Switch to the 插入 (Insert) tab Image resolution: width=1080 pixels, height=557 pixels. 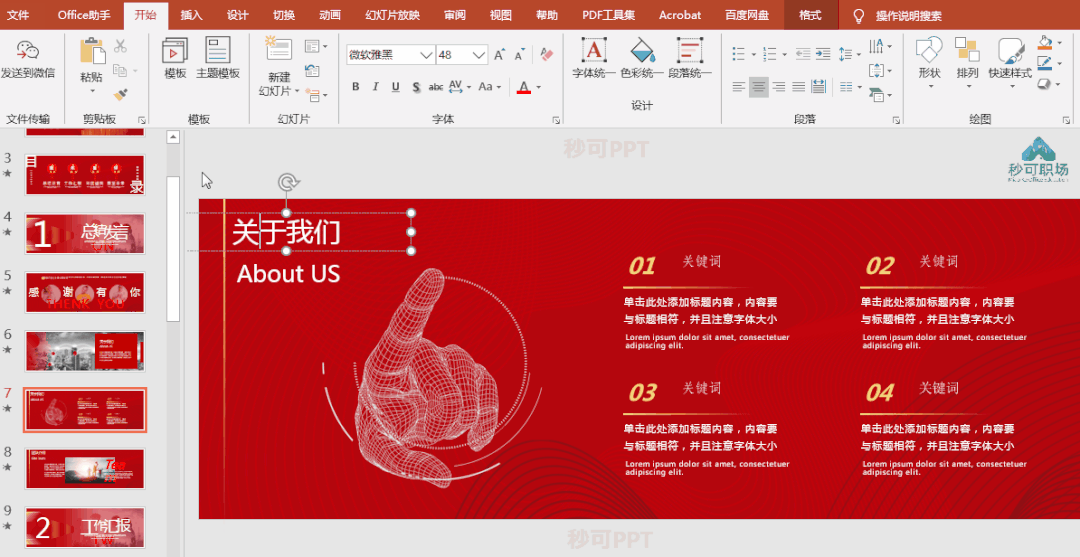191,15
